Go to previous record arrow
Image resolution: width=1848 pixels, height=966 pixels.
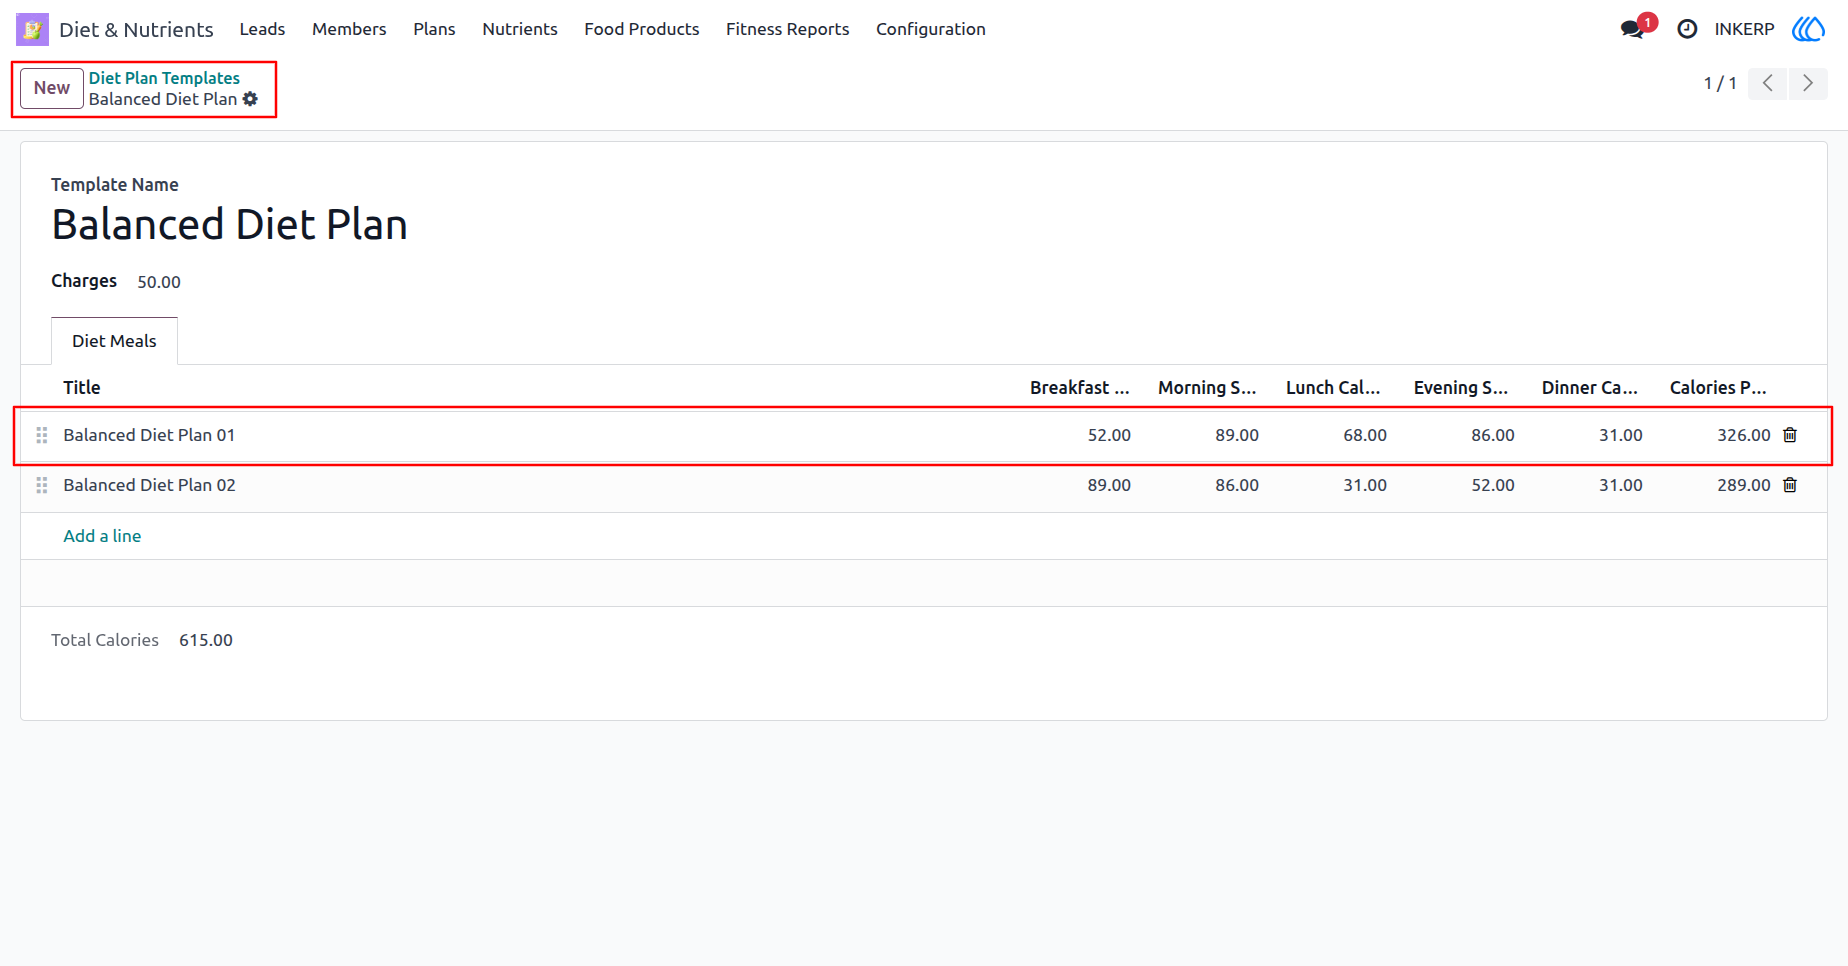click(x=1767, y=83)
